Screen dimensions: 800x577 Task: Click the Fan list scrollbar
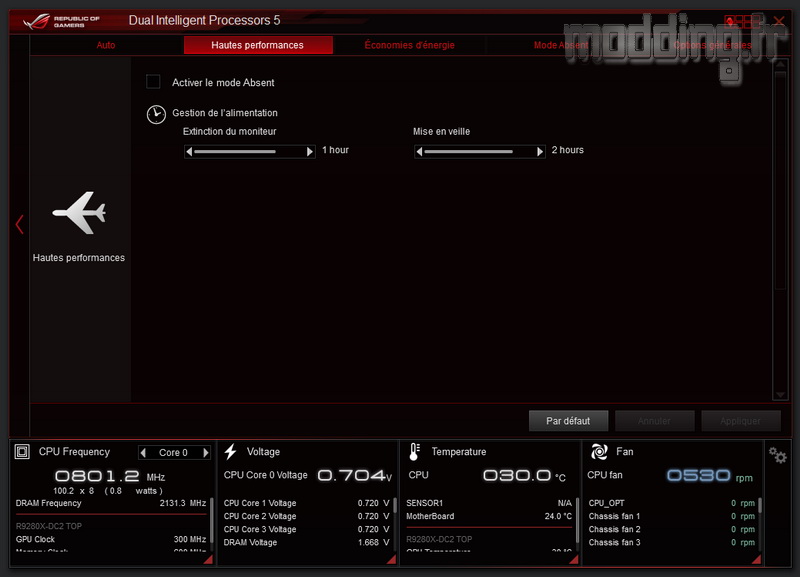(760, 524)
